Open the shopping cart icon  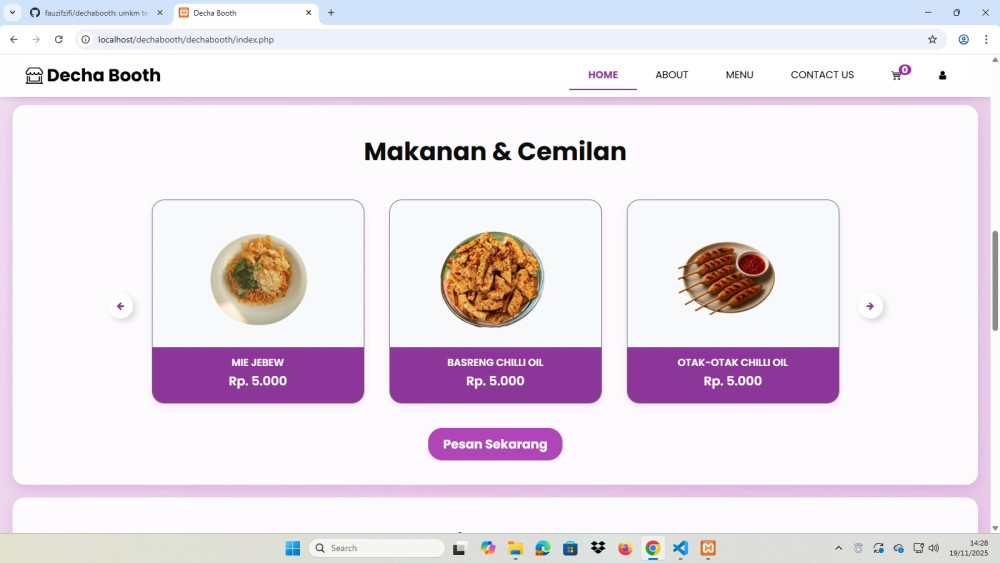[x=897, y=75]
